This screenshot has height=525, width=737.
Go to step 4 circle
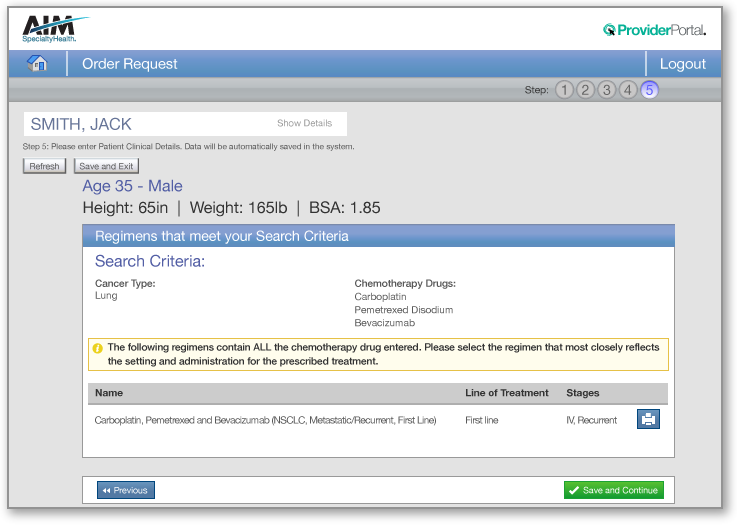click(x=627, y=90)
